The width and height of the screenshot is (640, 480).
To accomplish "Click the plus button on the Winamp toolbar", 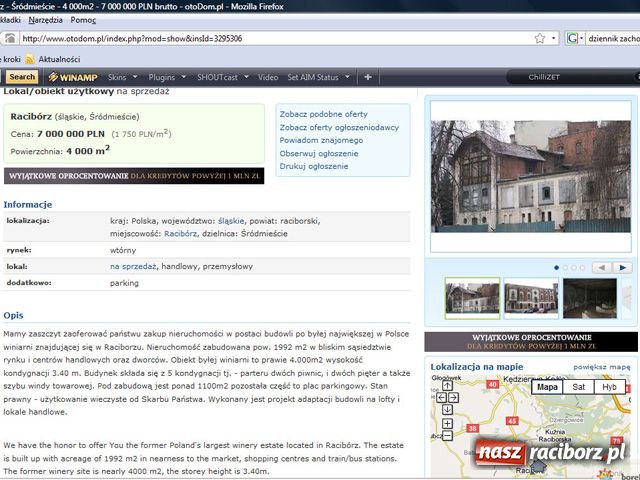I will tap(368, 77).
